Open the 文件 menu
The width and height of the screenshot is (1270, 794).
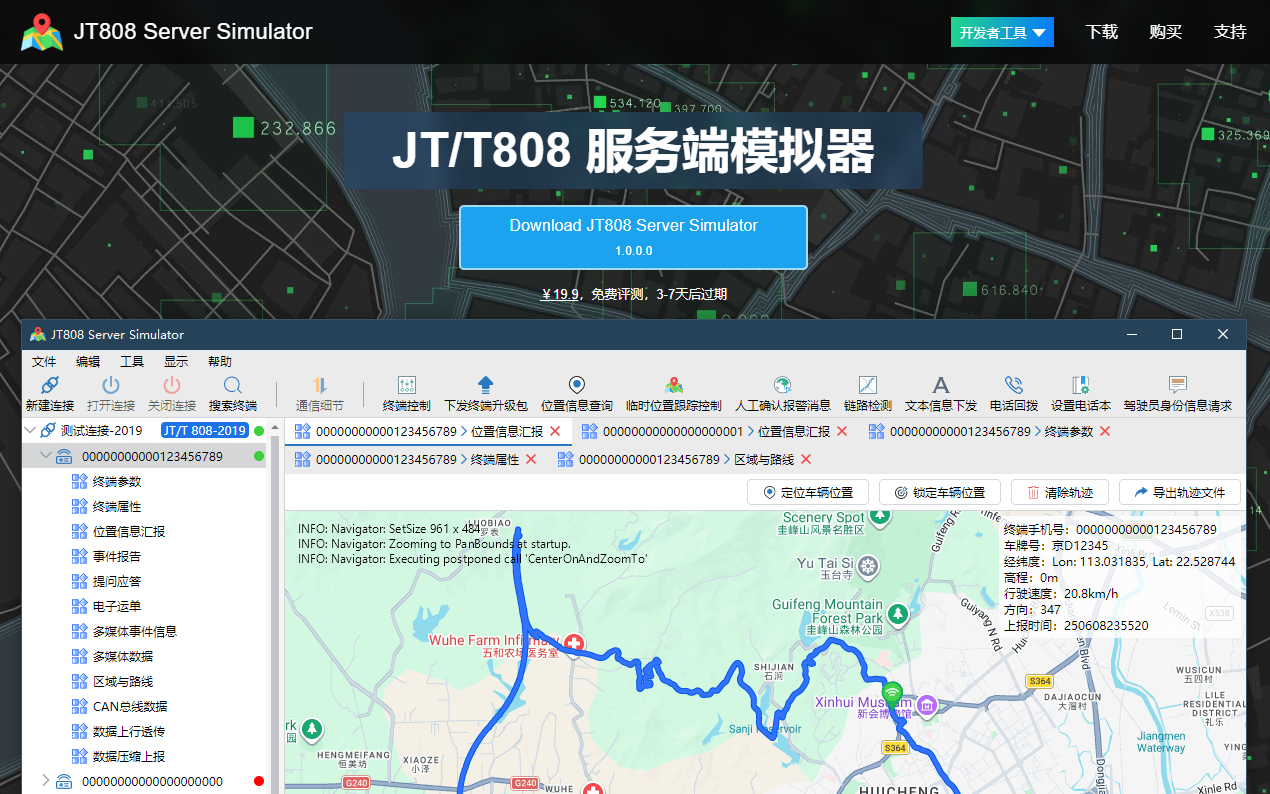[44, 362]
